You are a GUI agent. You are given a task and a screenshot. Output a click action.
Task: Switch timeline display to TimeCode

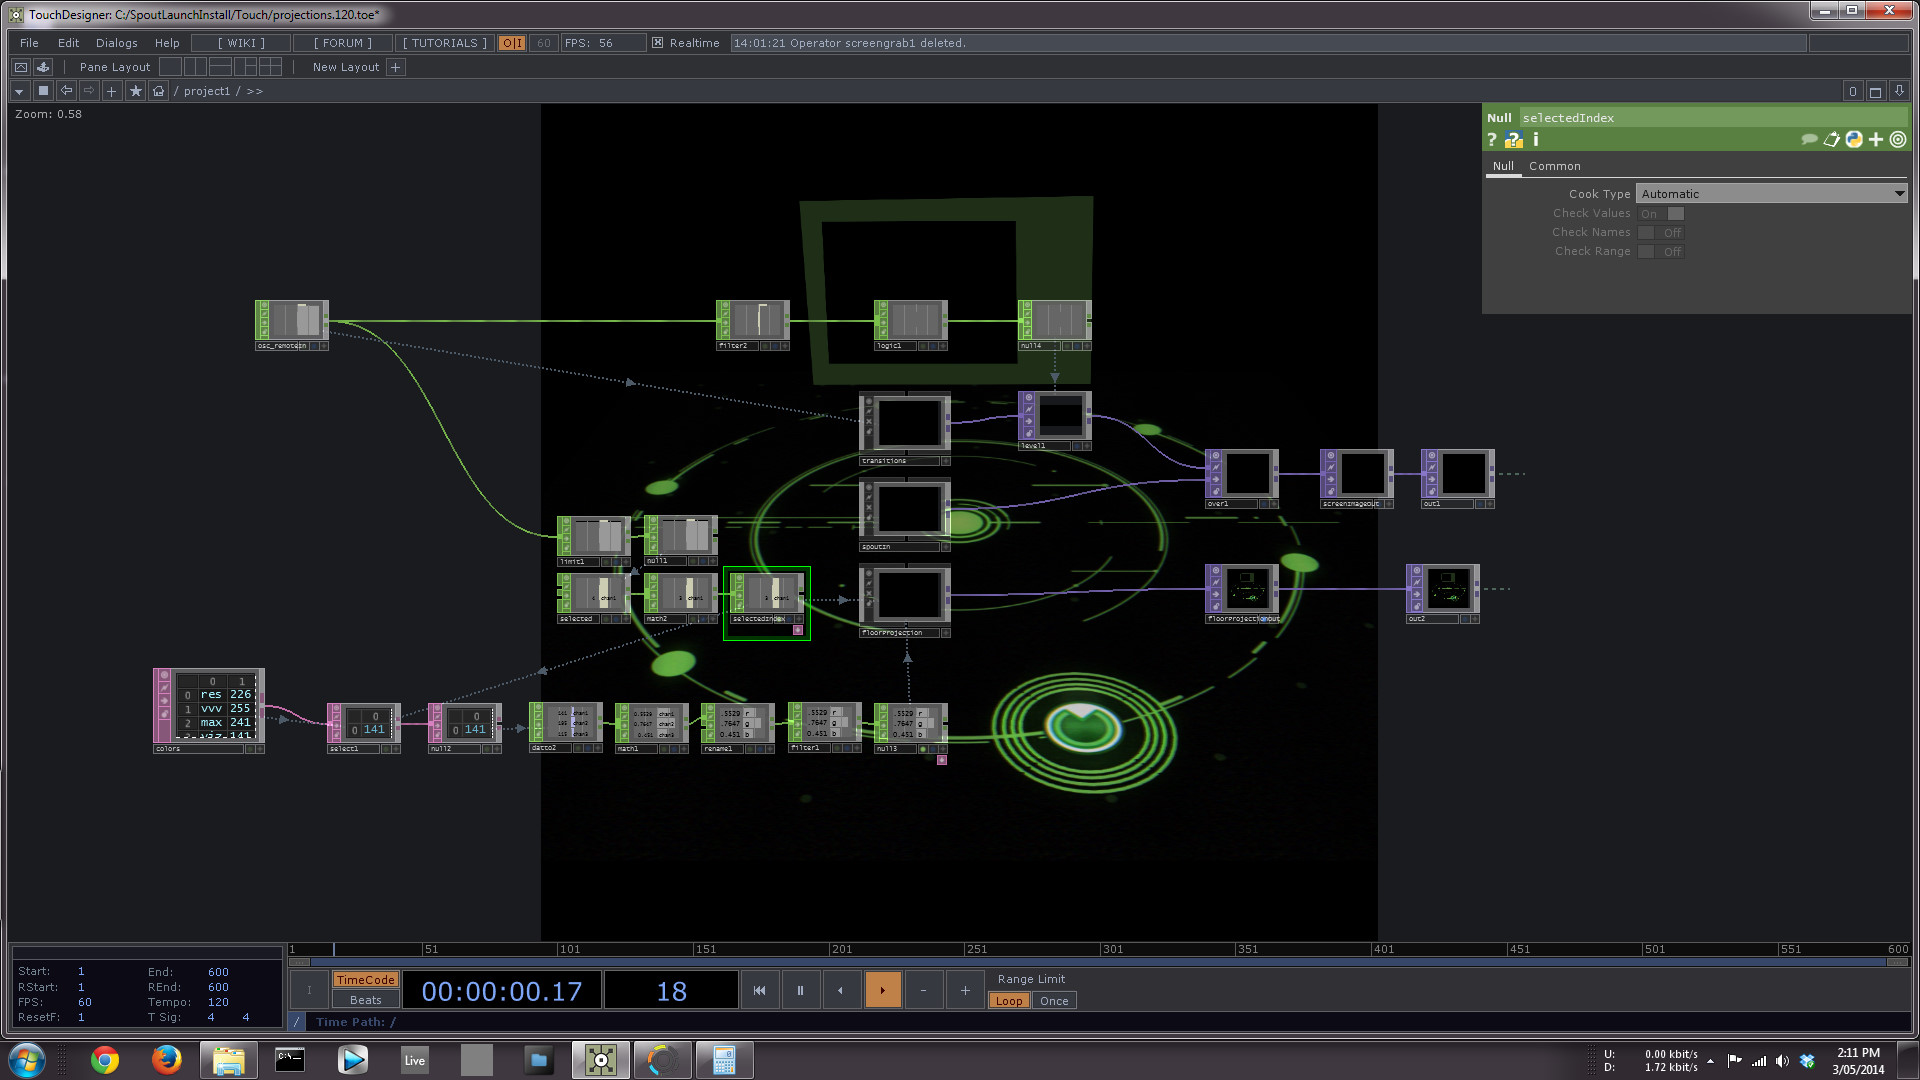point(365,980)
